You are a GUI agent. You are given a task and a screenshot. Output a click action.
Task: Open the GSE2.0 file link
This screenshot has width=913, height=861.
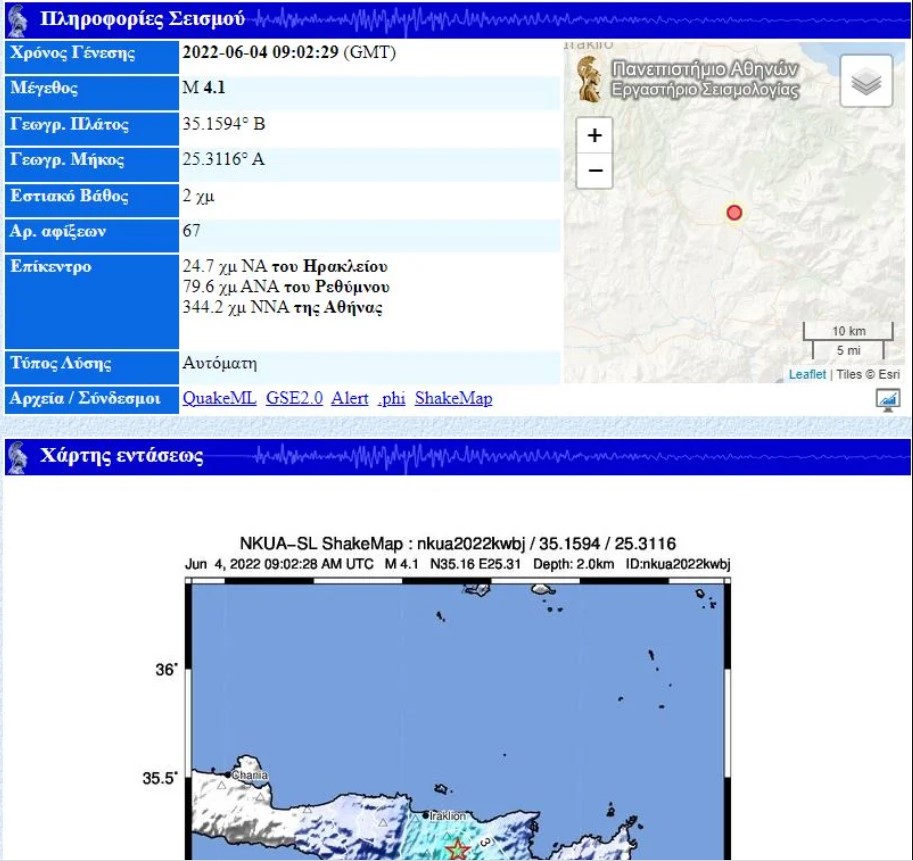294,398
